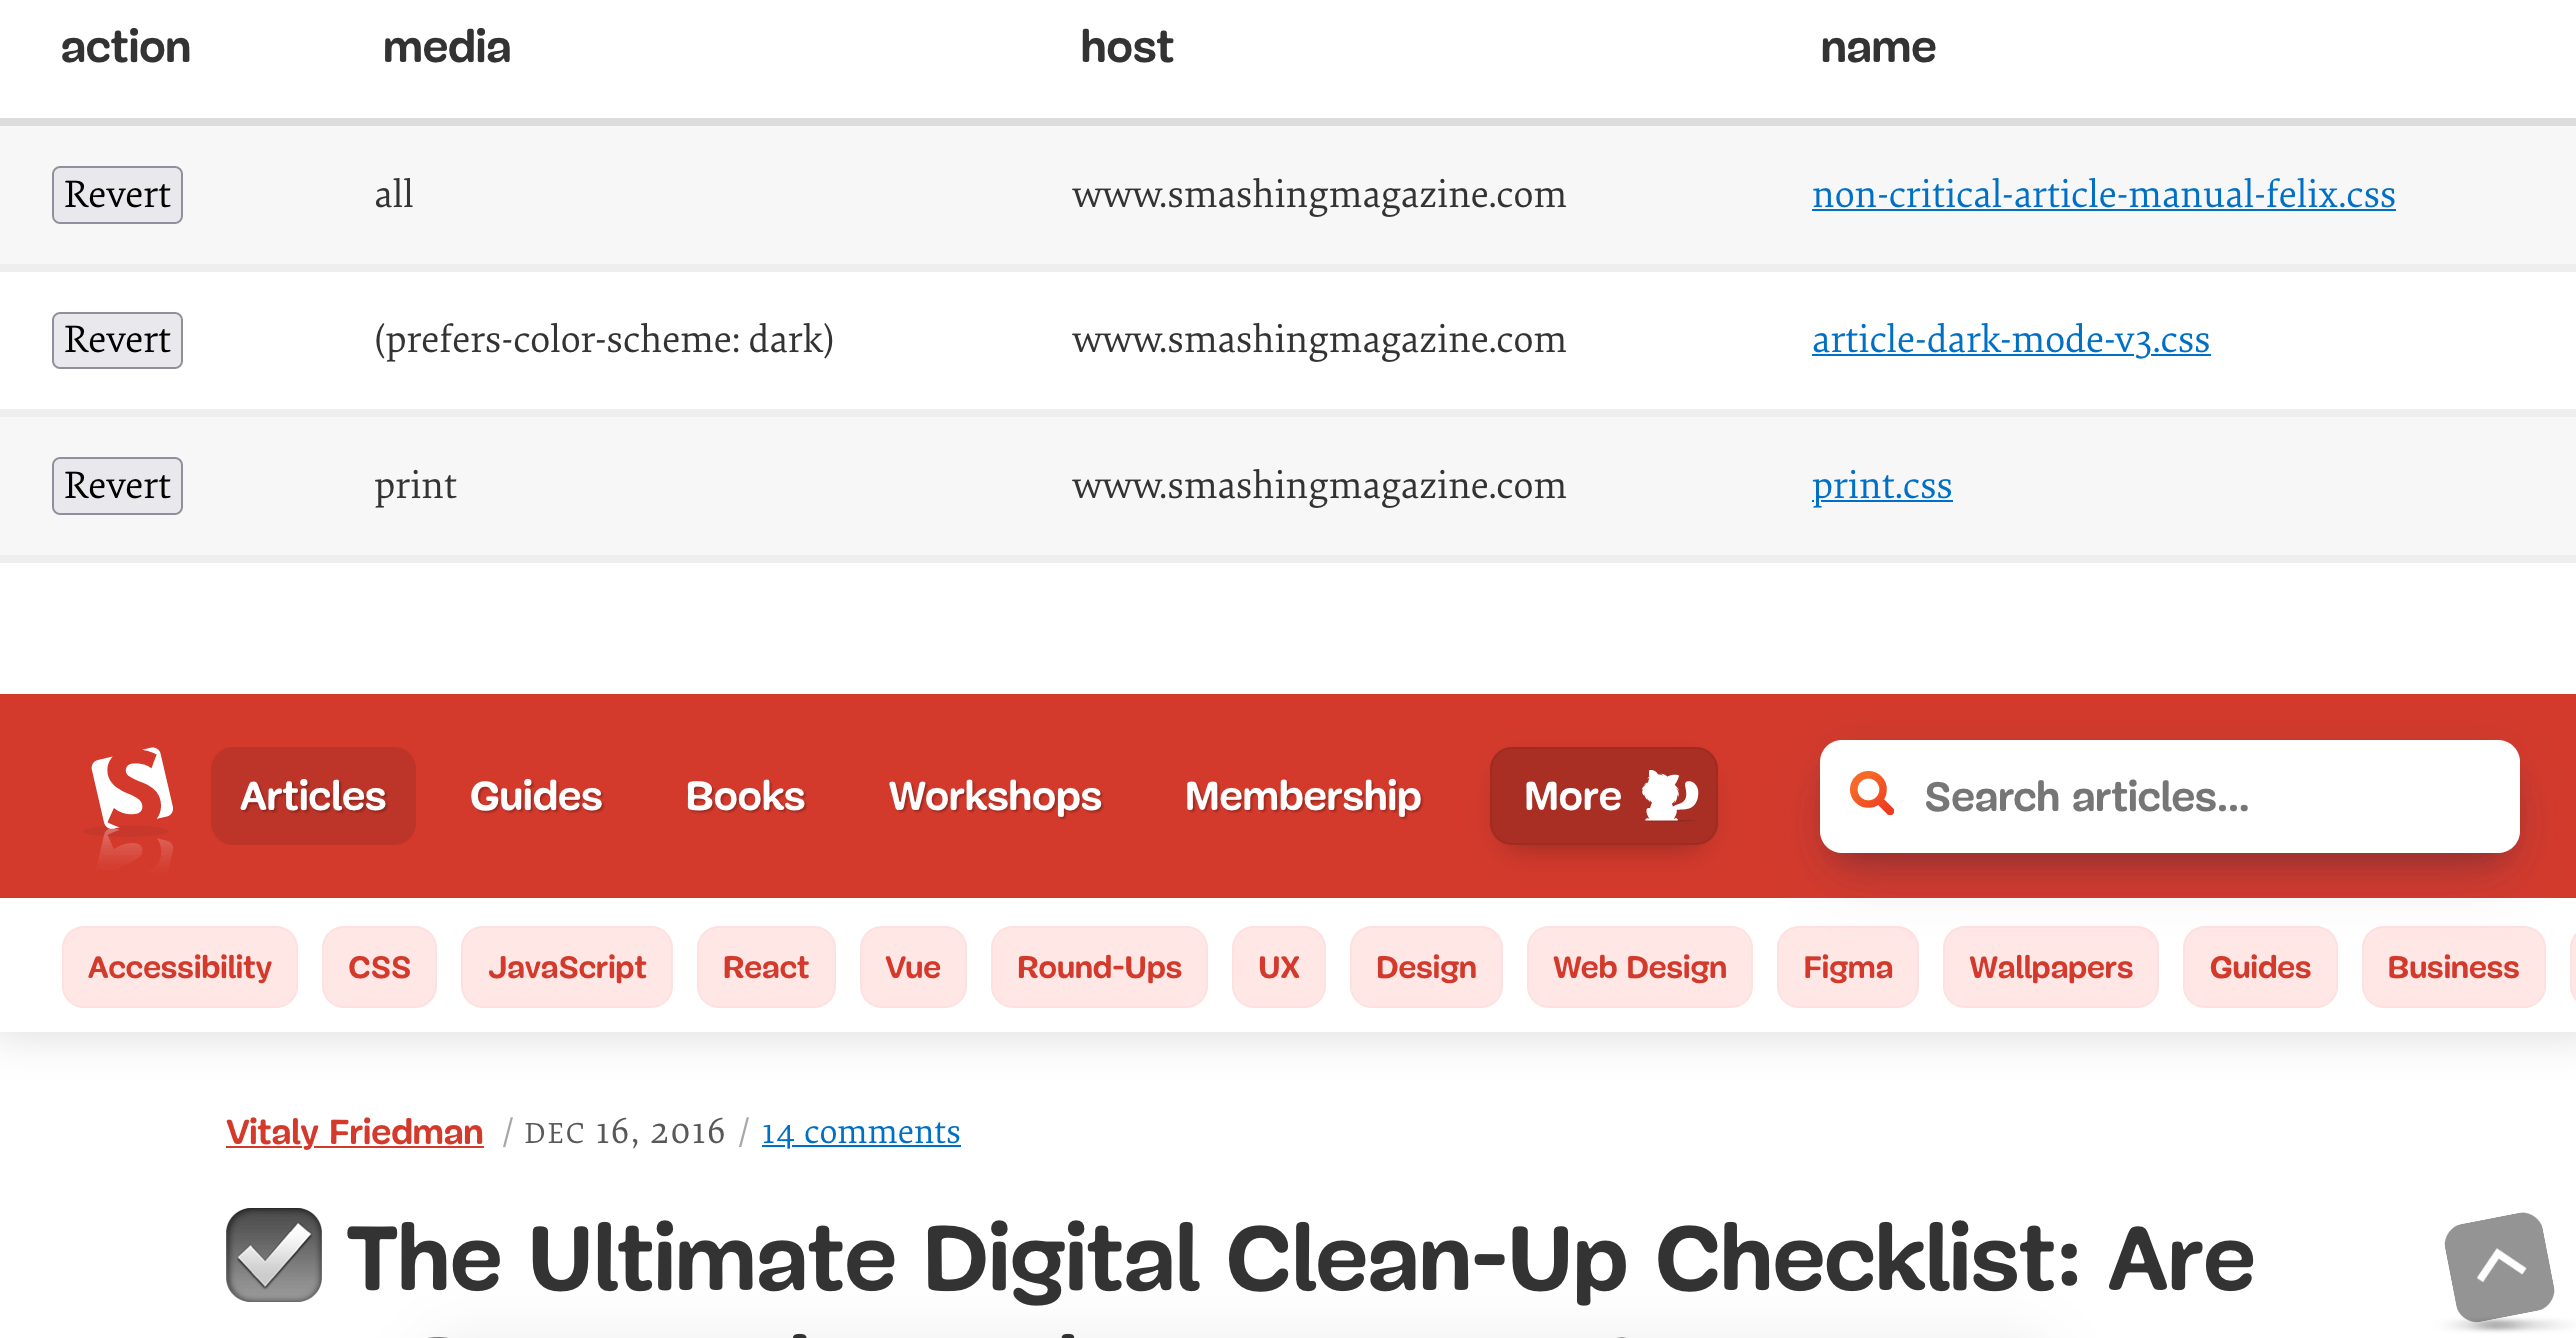Click the name column header
This screenshot has height=1338, width=2576.
(1878, 47)
